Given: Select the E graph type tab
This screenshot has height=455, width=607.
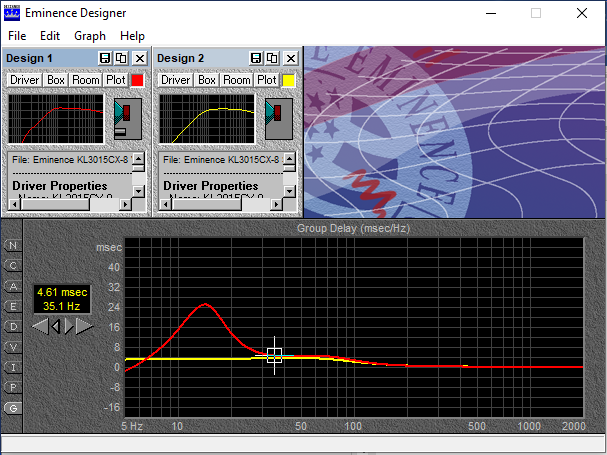Looking at the screenshot, I should point(13,306).
